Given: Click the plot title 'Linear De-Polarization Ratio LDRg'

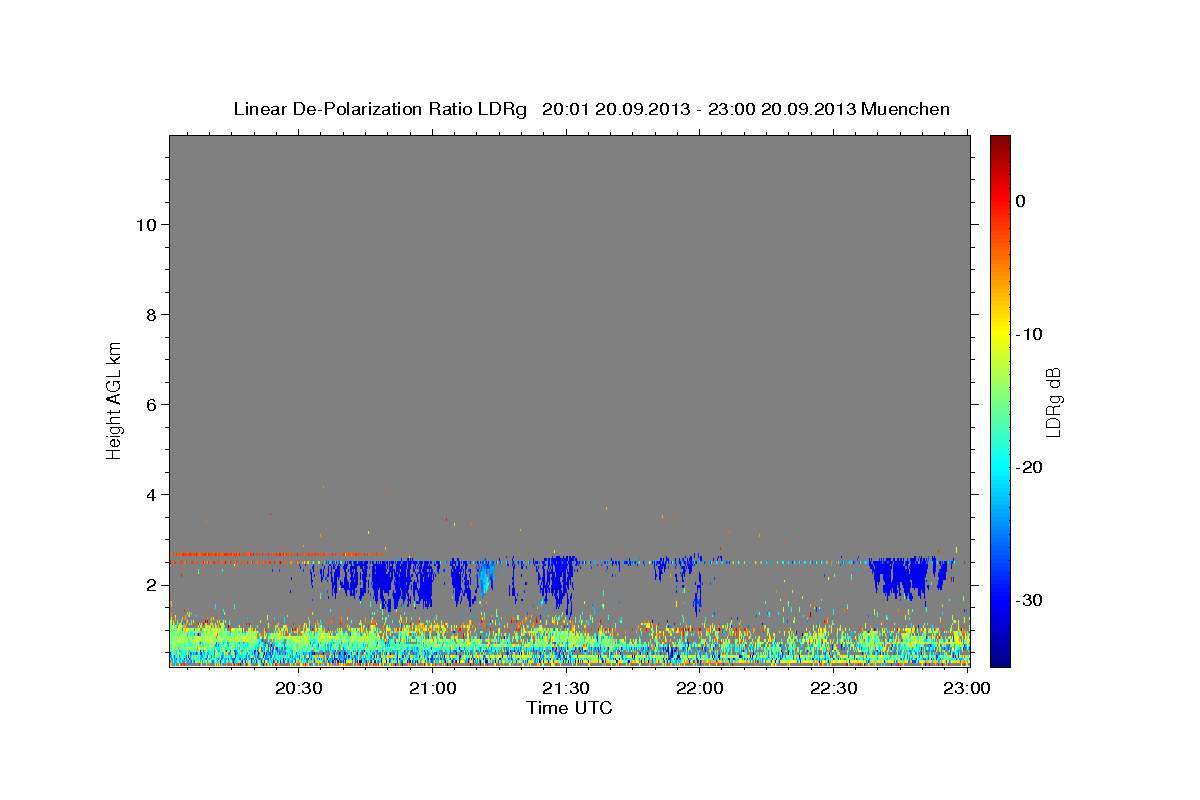Looking at the screenshot, I should pyautogui.click(x=380, y=109).
